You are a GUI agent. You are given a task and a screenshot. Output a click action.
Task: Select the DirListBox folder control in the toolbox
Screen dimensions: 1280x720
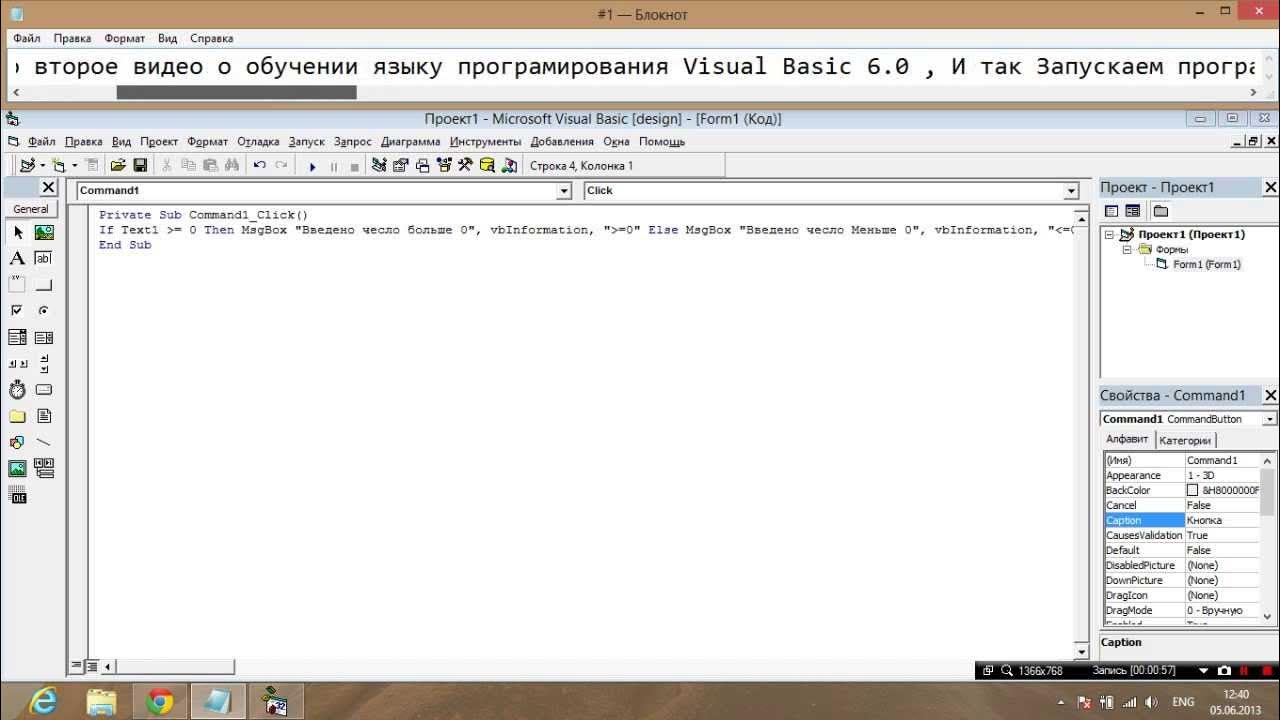[18, 416]
